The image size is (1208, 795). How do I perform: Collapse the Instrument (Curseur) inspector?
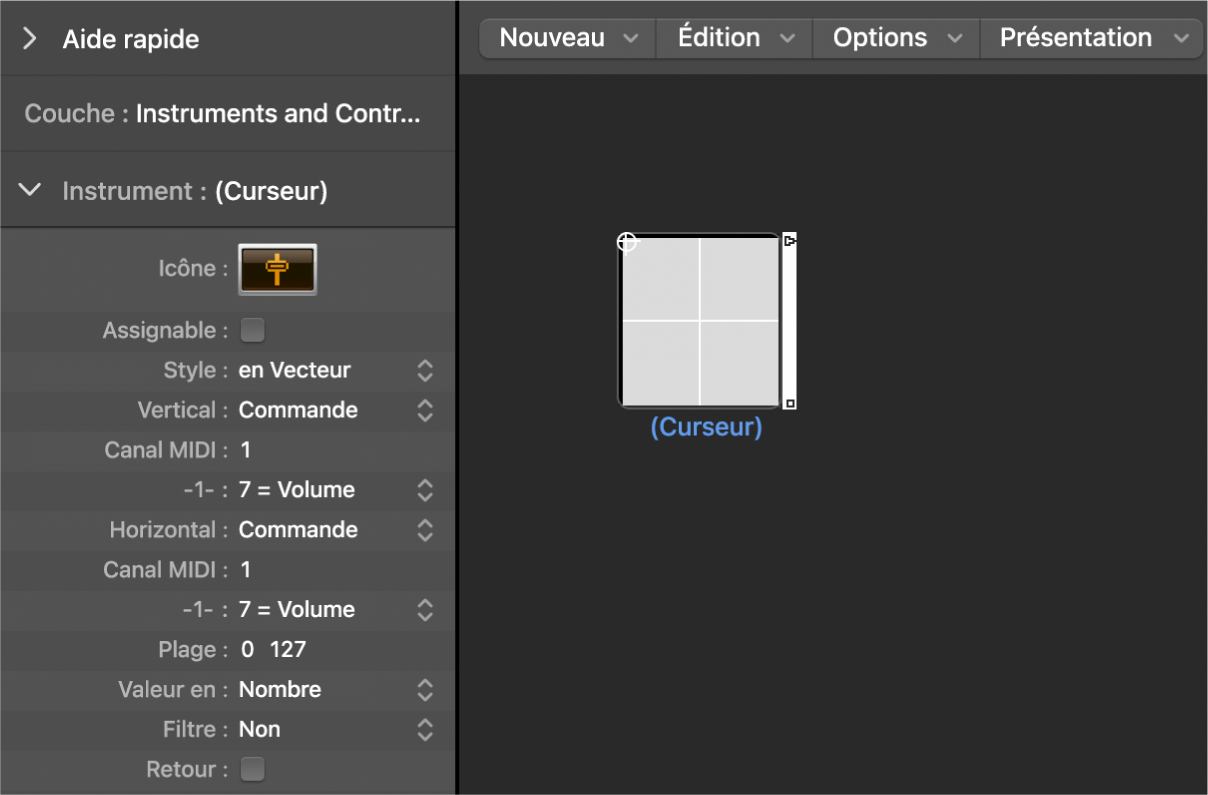(30, 190)
